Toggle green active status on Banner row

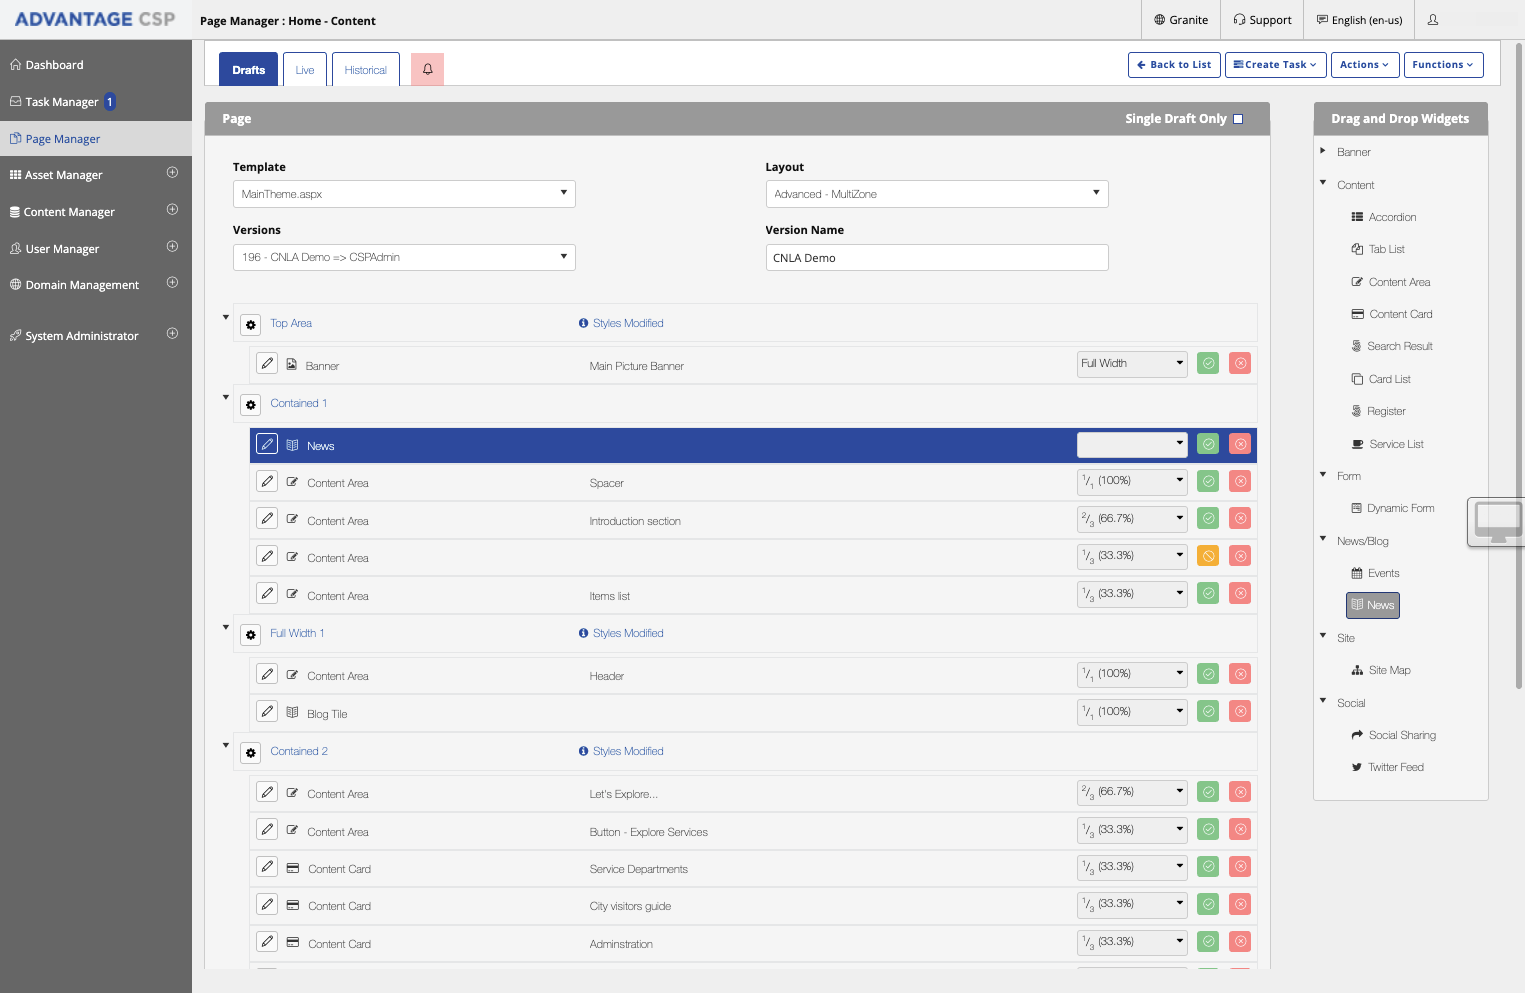pyautogui.click(x=1208, y=363)
